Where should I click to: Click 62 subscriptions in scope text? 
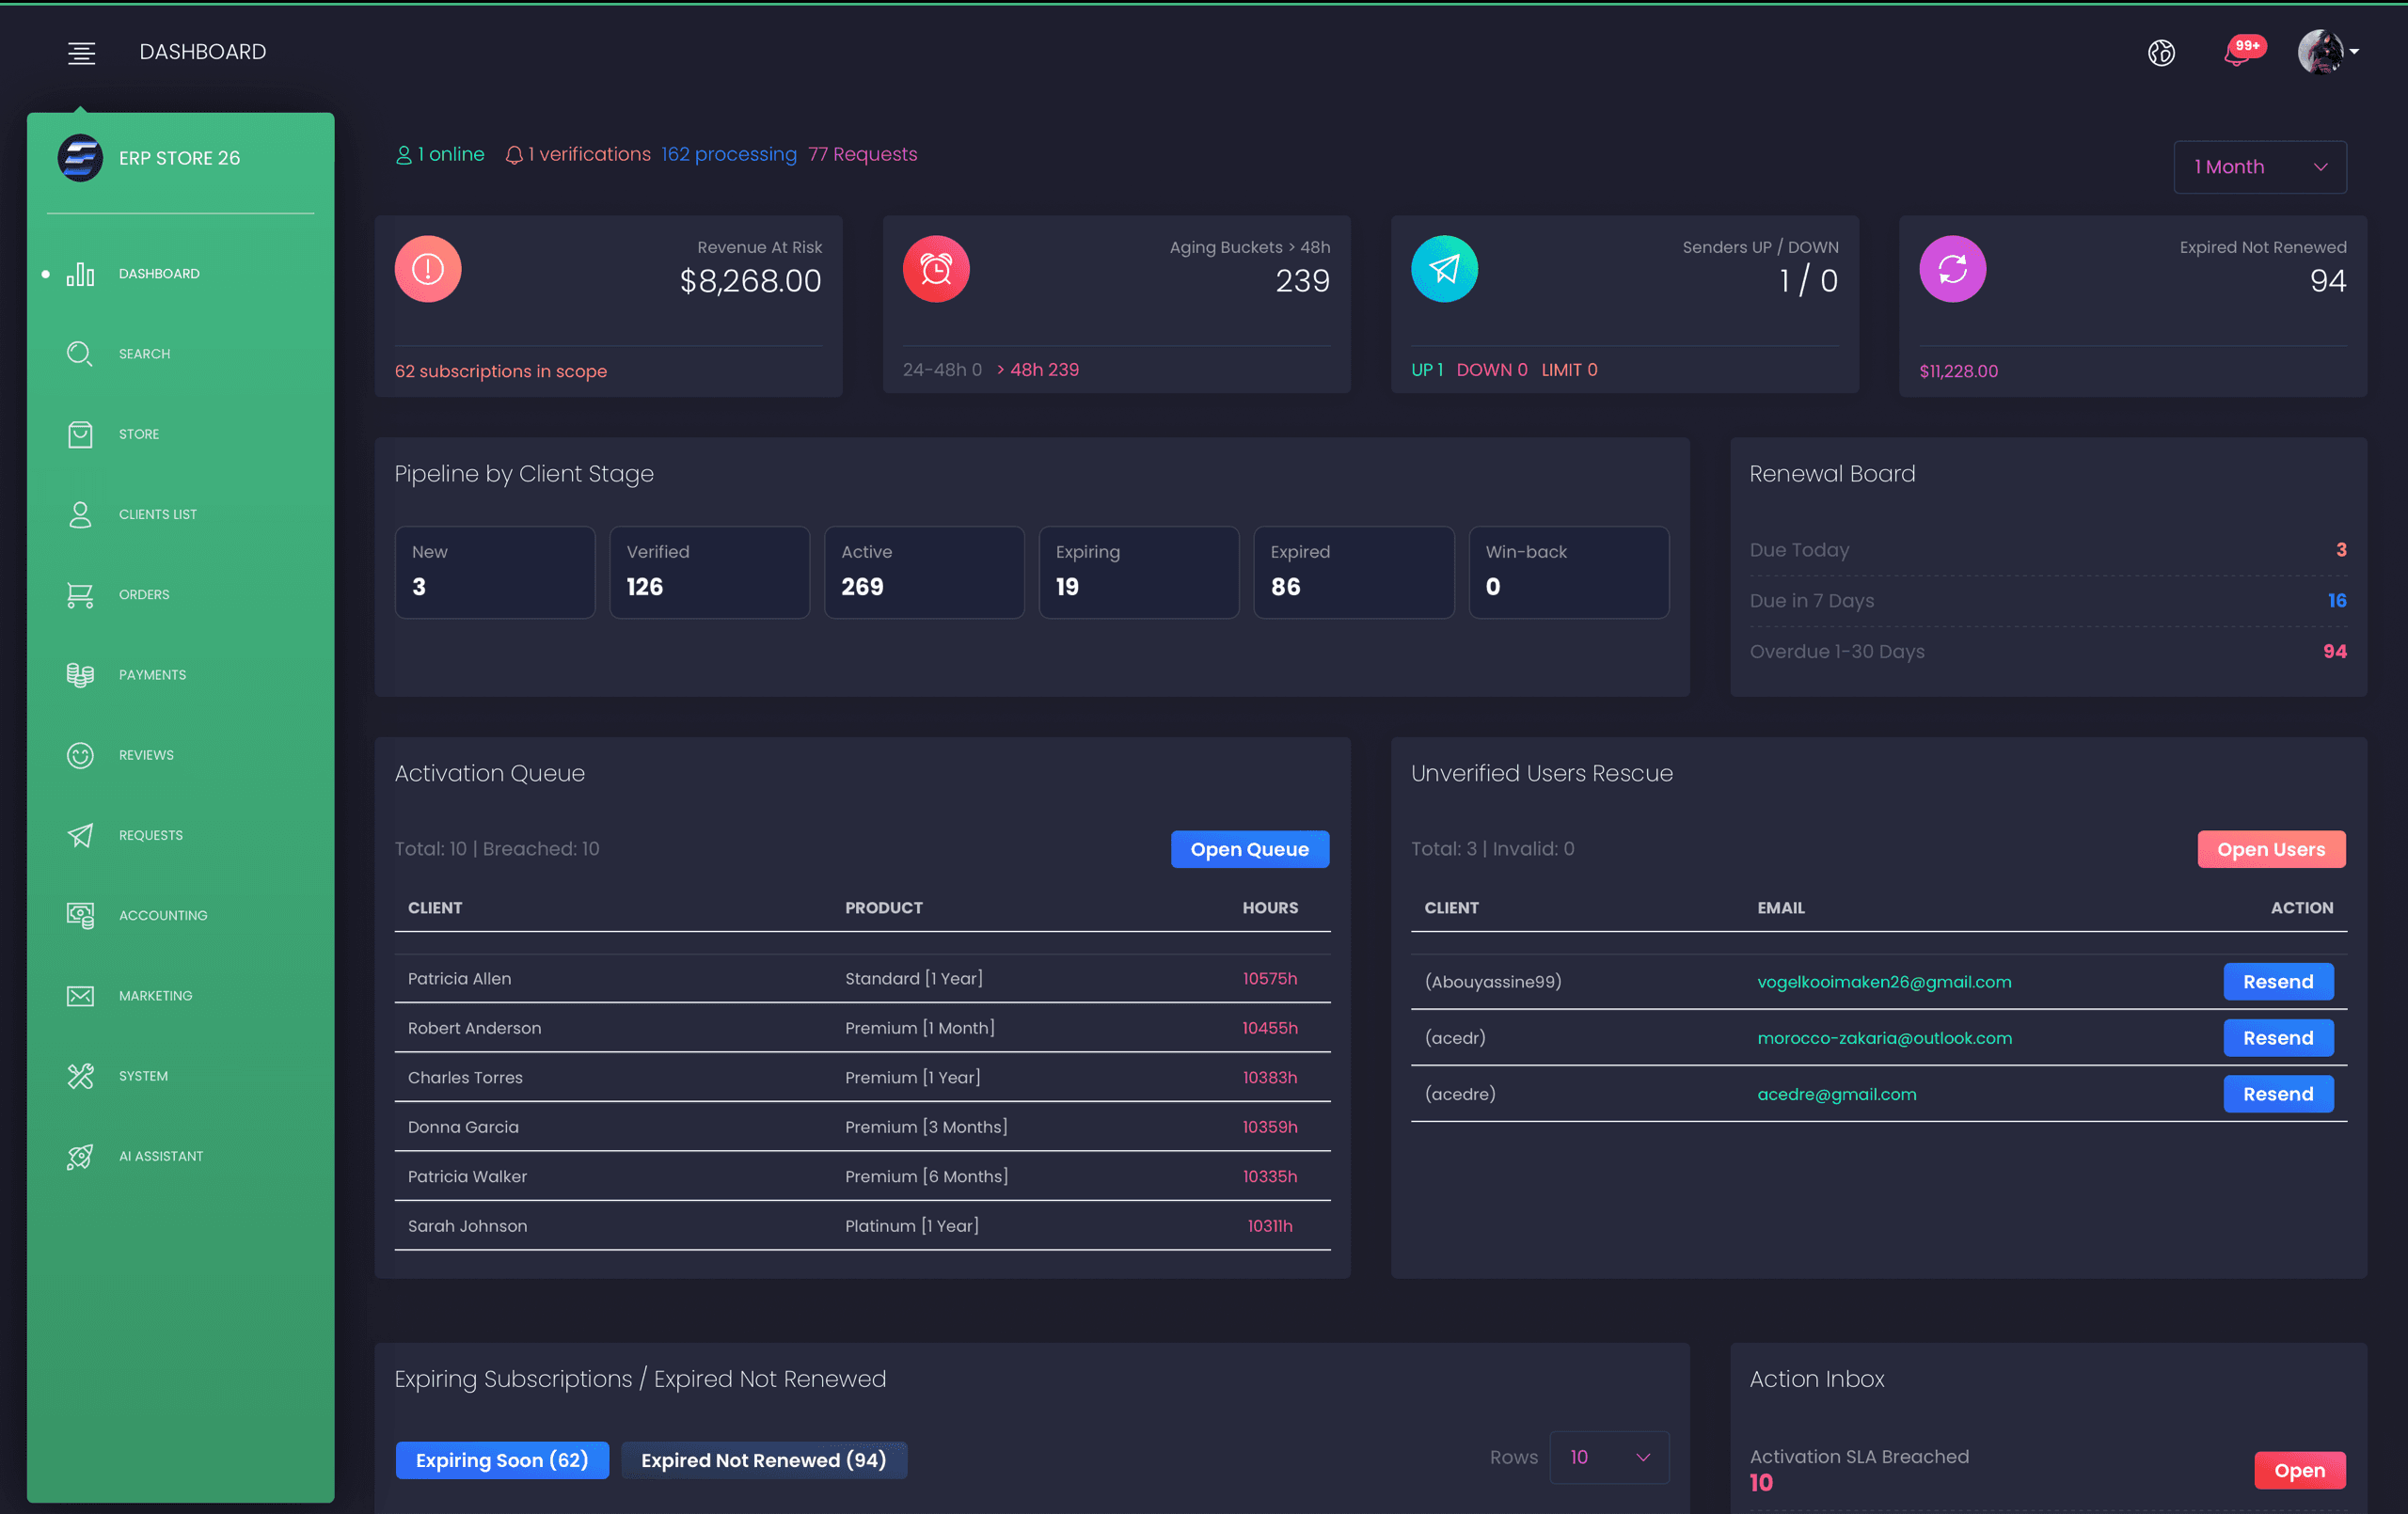tap(501, 371)
